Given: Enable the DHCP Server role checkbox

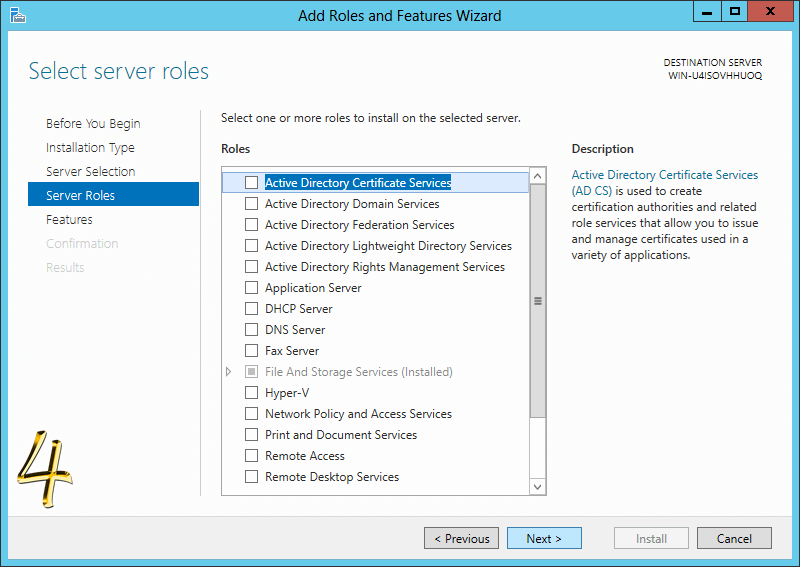Looking at the screenshot, I should pos(251,309).
